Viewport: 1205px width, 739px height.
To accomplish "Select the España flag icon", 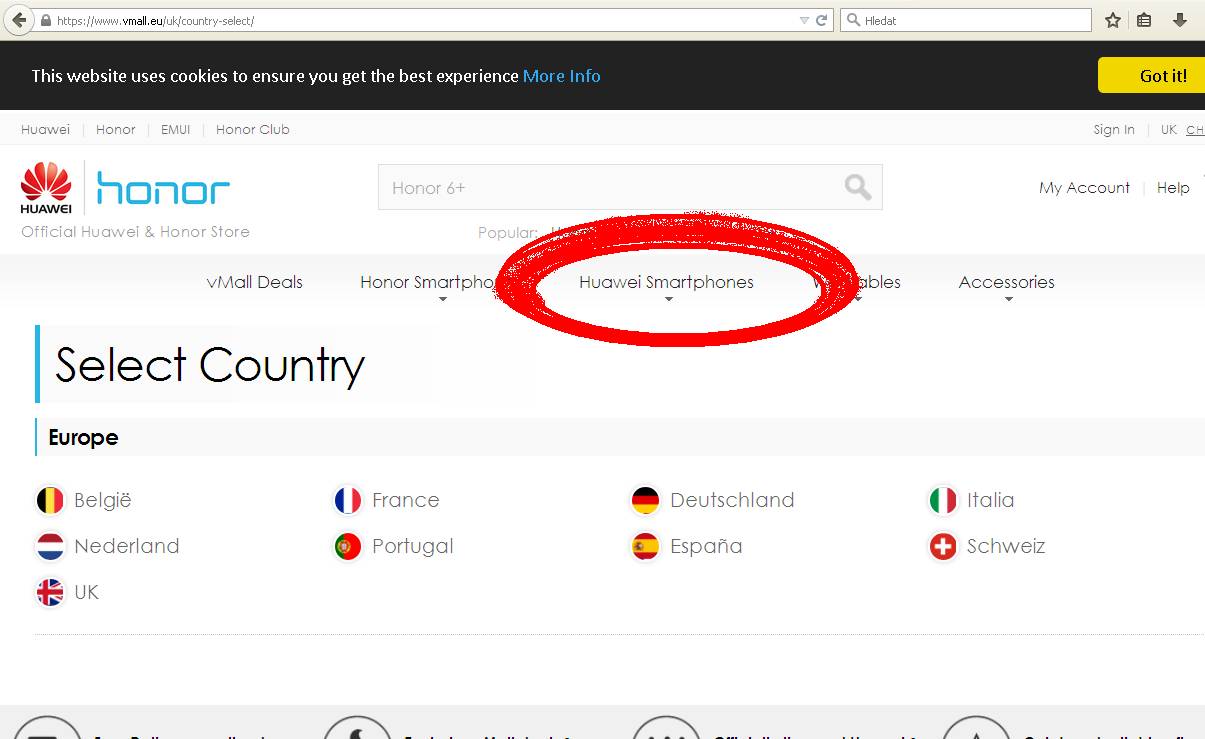I will tap(646, 546).
